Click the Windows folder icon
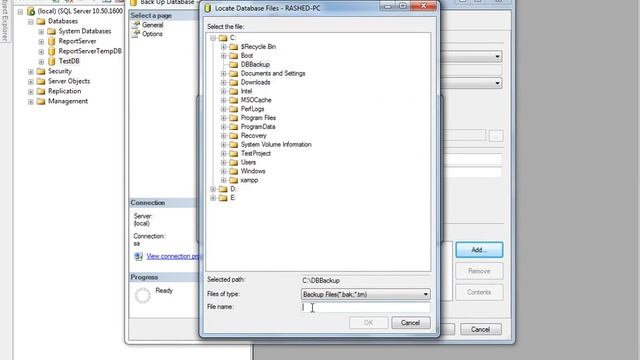The image size is (640, 360). pos(233,171)
